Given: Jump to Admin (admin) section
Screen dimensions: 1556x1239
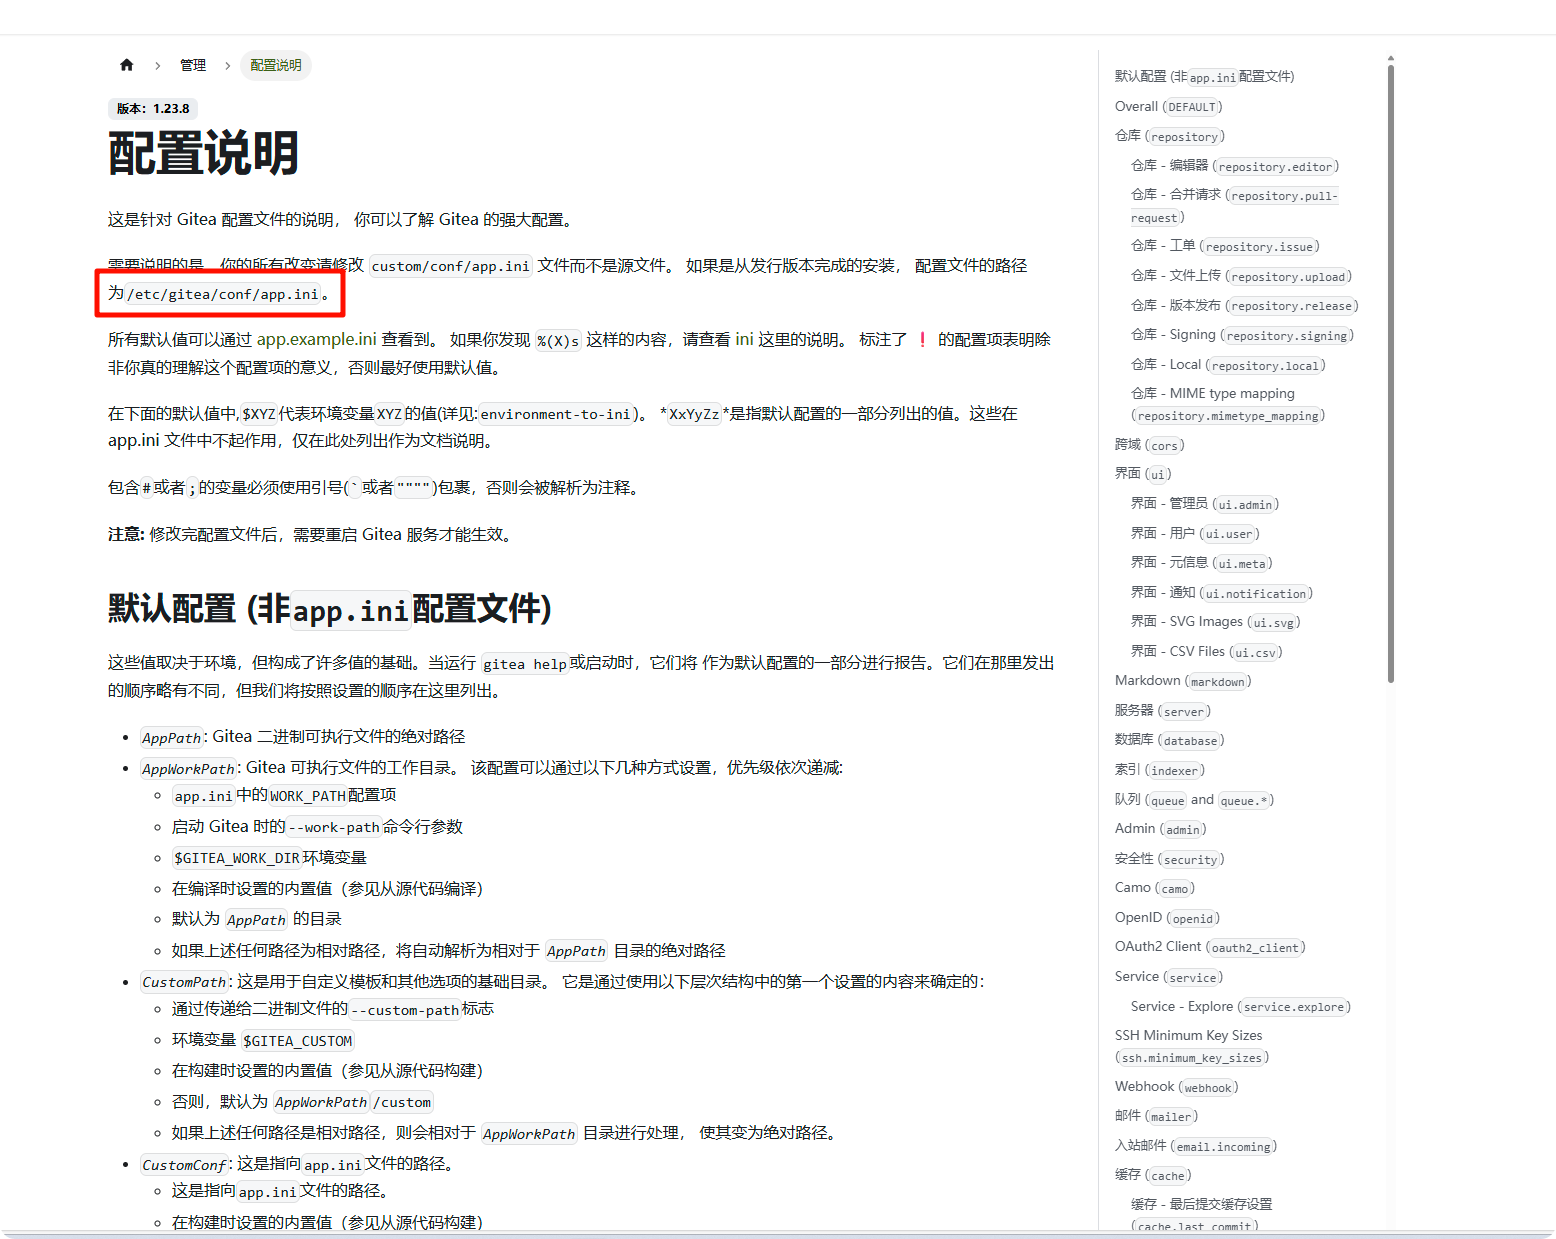Looking at the screenshot, I should coord(1160,829).
